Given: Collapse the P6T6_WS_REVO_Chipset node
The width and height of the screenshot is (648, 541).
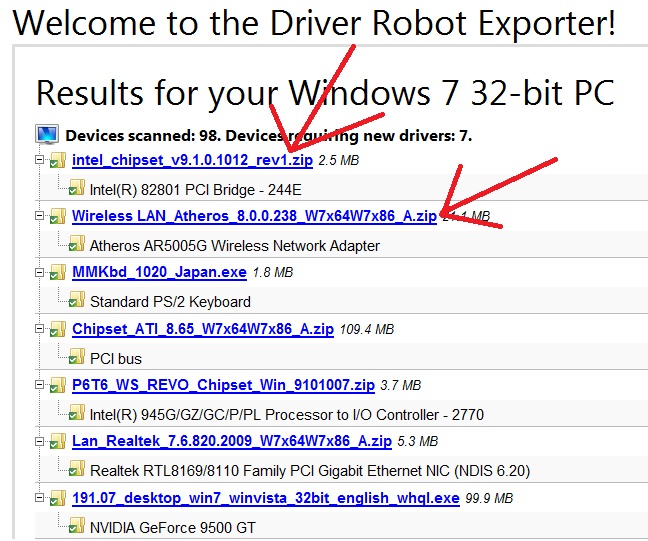Looking at the screenshot, I should pyautogui.click(x=39, y=385).
